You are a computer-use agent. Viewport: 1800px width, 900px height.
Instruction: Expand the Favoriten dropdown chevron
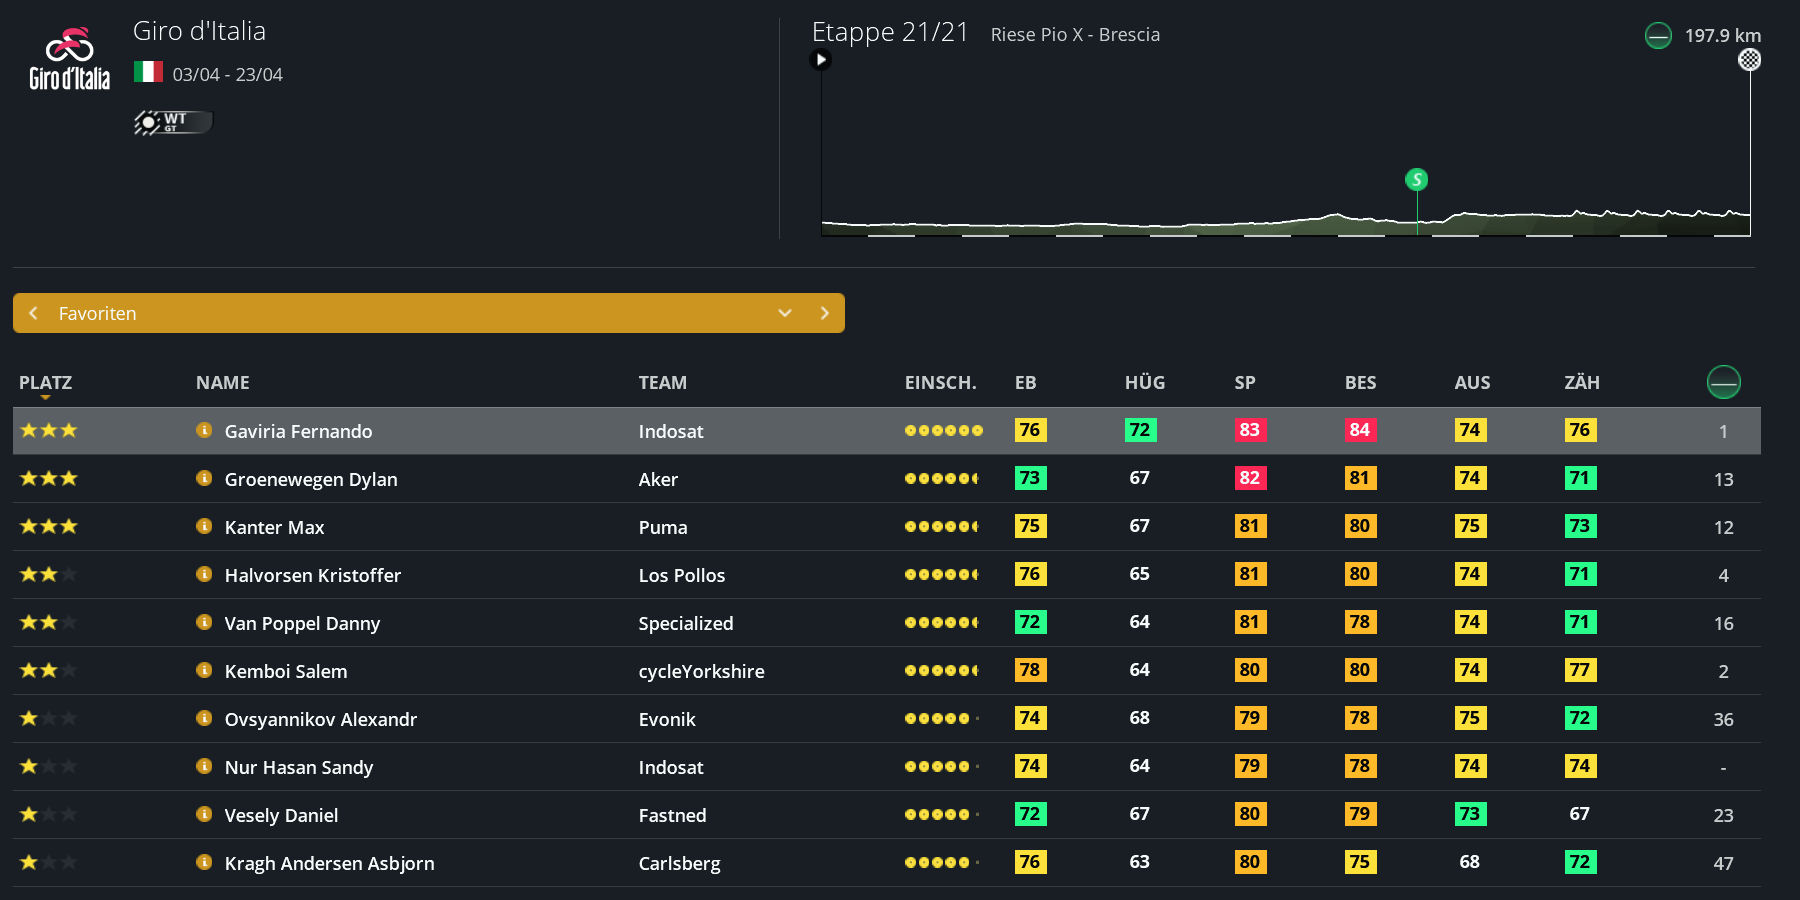pyautogui.click(x=785, y=313)
